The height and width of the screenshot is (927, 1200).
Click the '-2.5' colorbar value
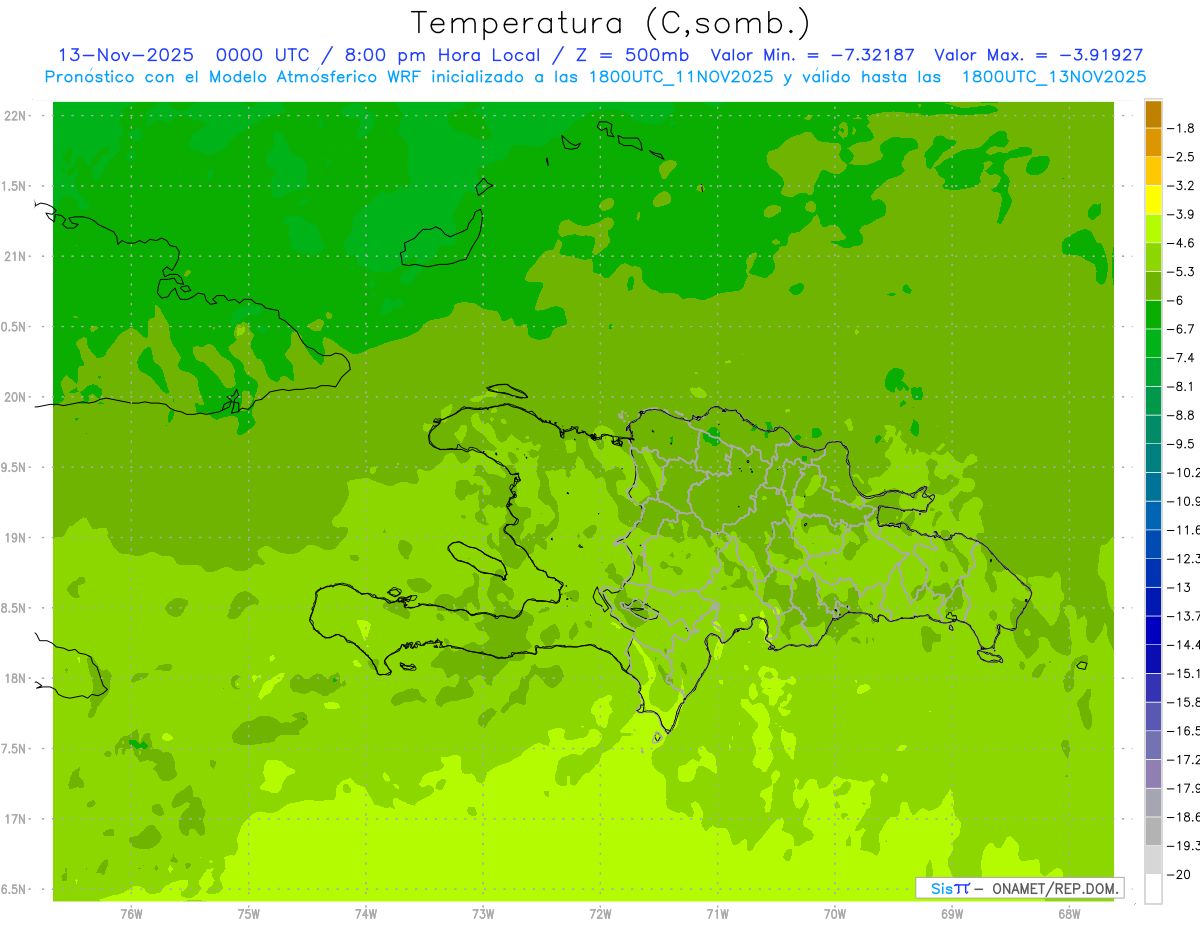point(1182,157)
